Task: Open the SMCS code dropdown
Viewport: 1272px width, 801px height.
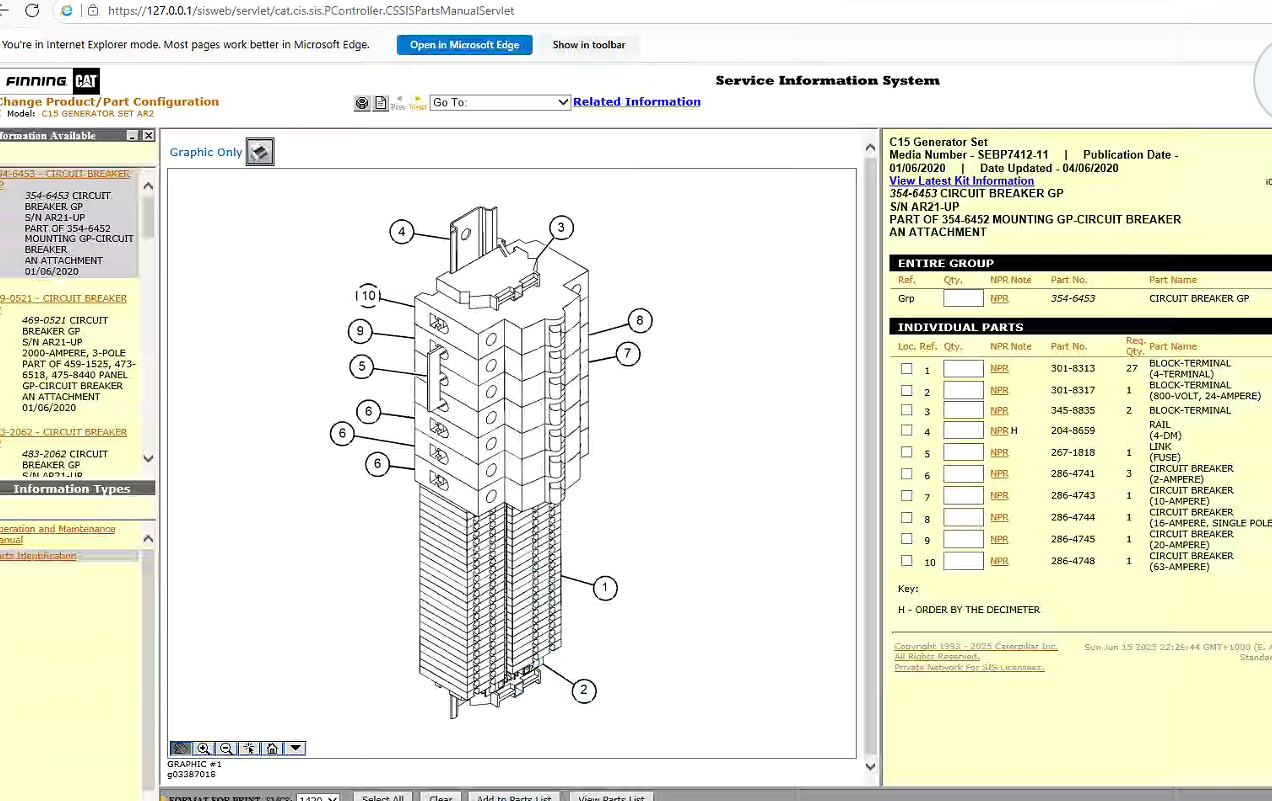Action: (318, 799)
